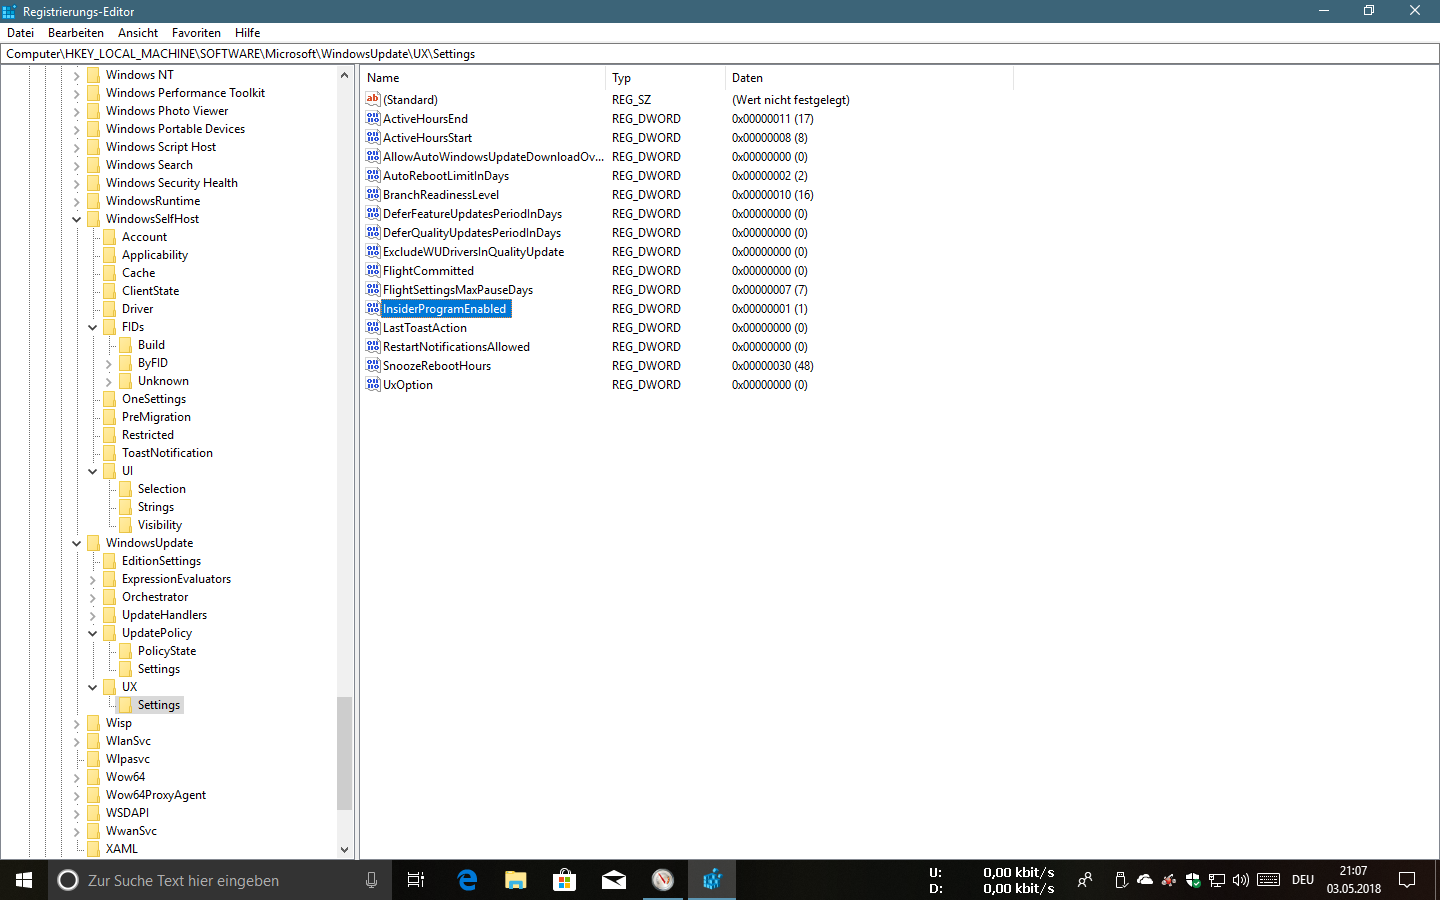The image size is (1440, 900).
Task: Click the ActiveHoursStart DWORD value icon
Action: click(373, 137)
